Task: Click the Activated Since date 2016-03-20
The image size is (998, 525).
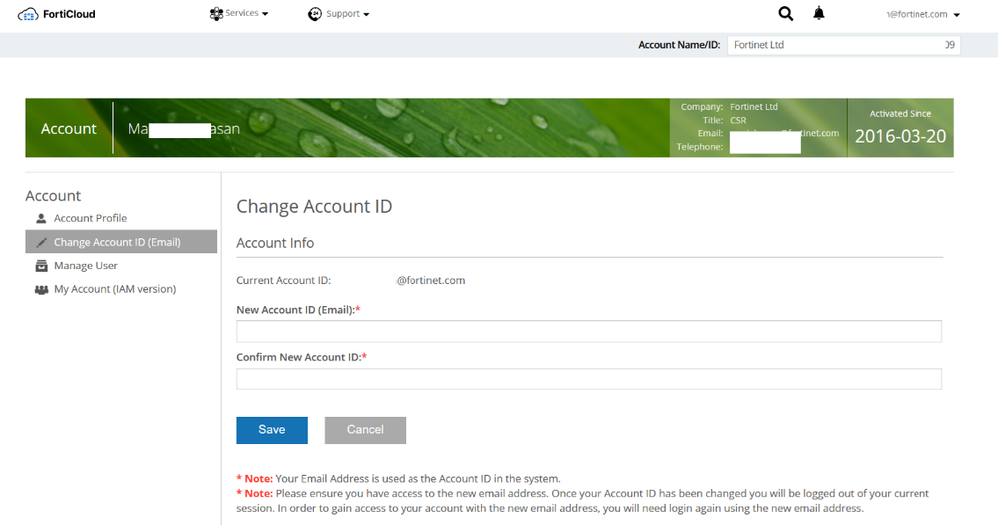Action: point(900,136)
